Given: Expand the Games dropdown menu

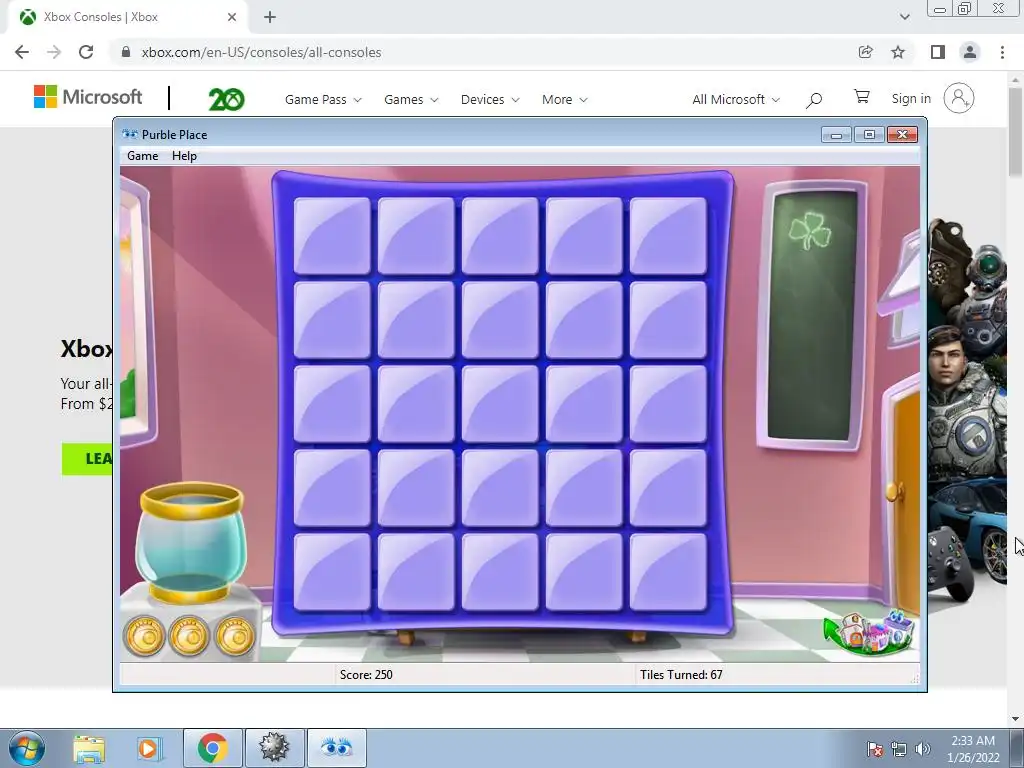Looking at the screenshot, I should pyautogui.click(x=411, y=99).
